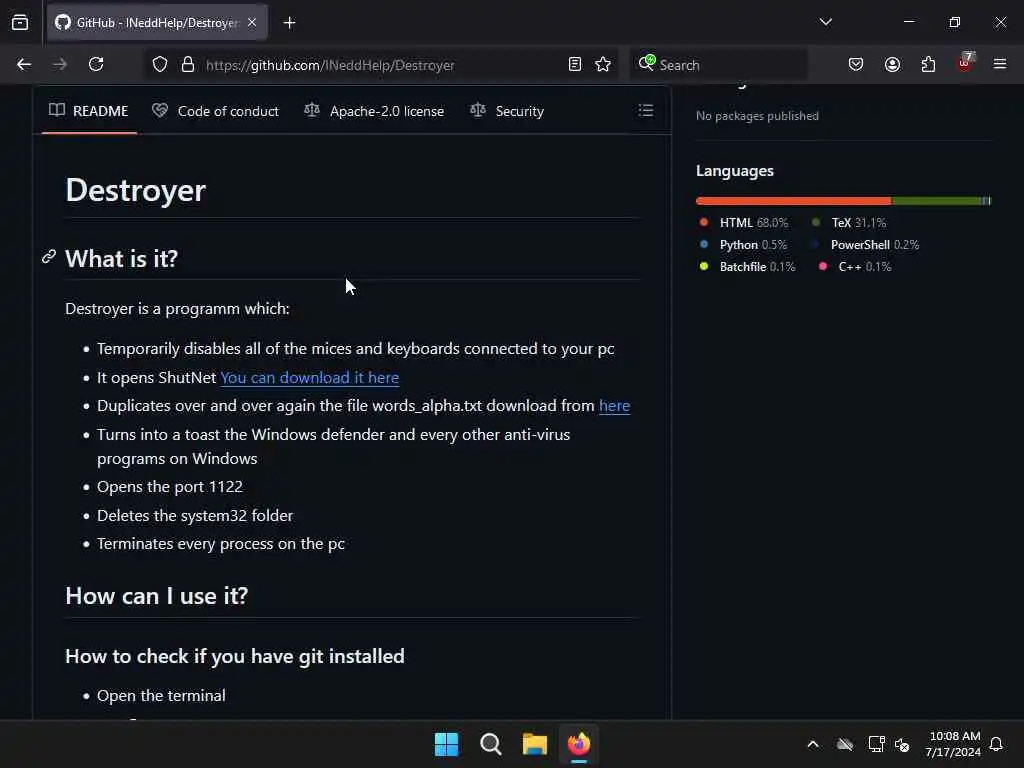Click the Batchfile 0.1% language entry
The width and height of the screenshot is (1024, 768).
747,267
